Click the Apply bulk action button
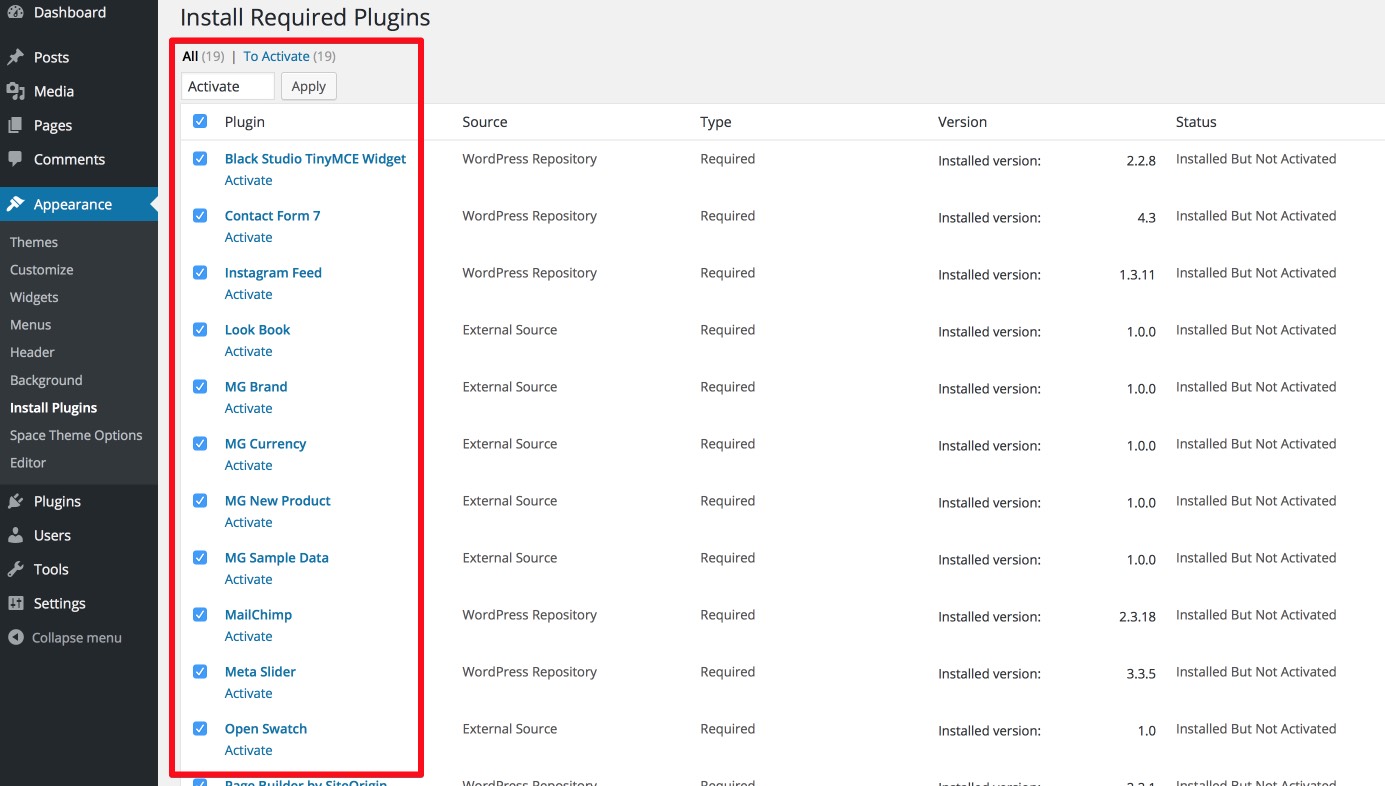 click(309, 86)
